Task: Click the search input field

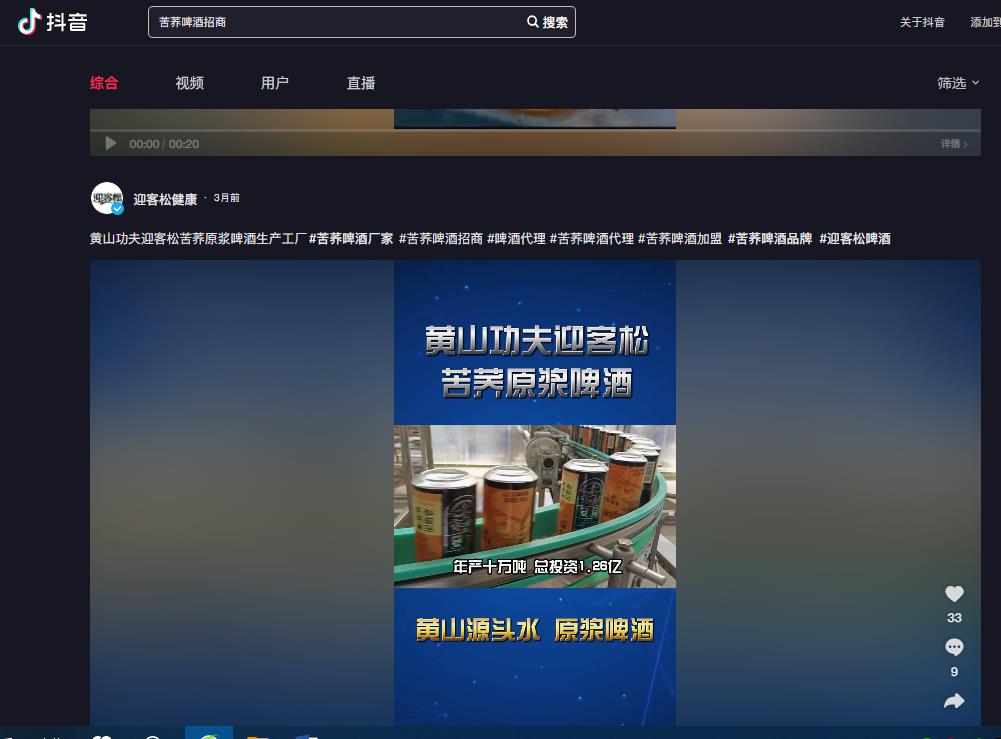Action: point(338,22)
